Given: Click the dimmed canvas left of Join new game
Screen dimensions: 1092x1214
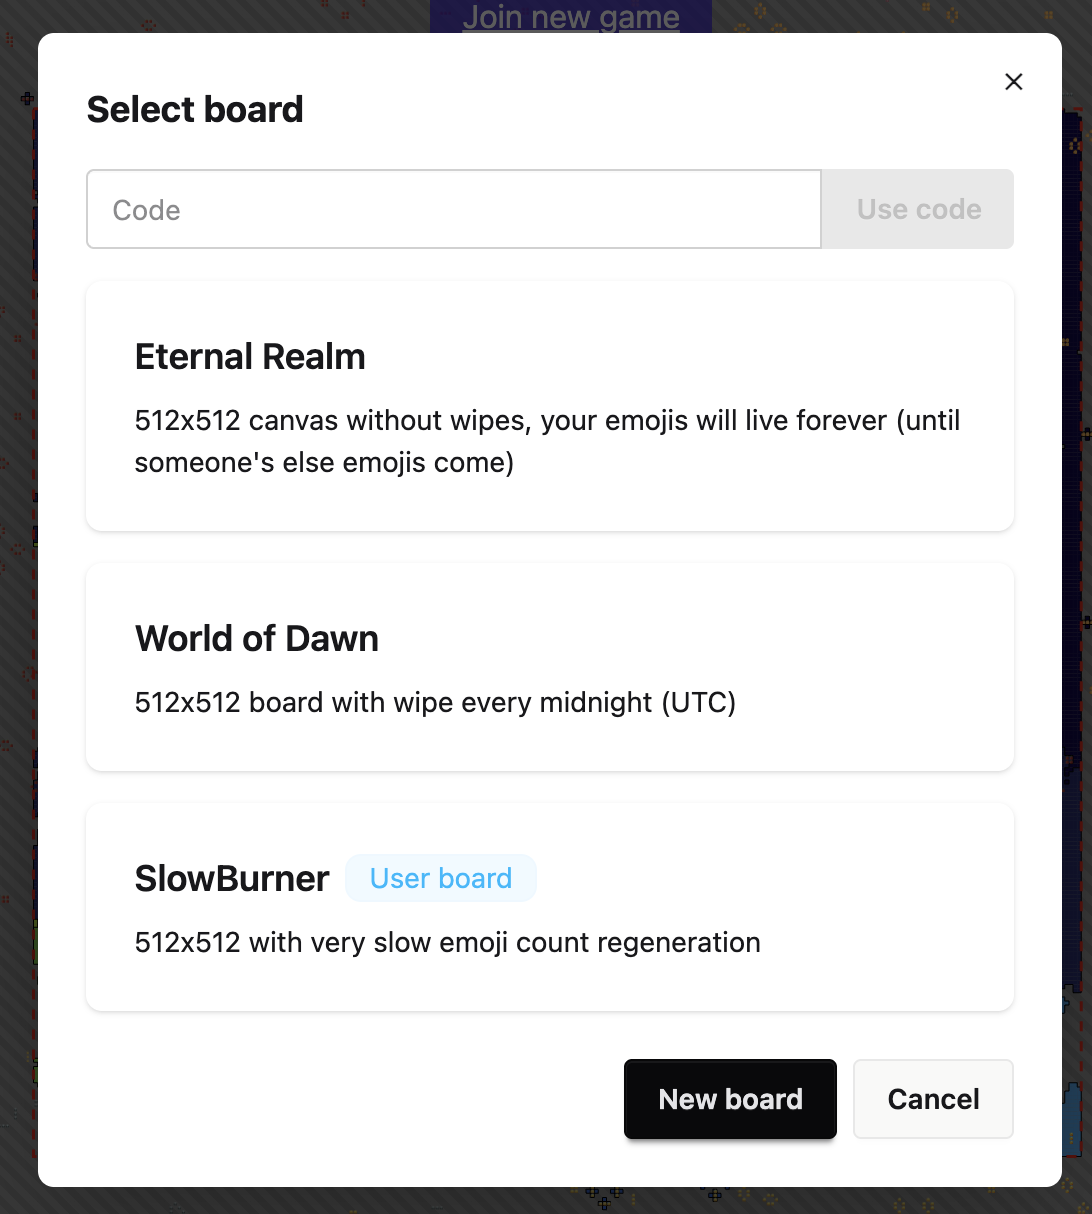Looking at the screenshot, I should 250,16.
